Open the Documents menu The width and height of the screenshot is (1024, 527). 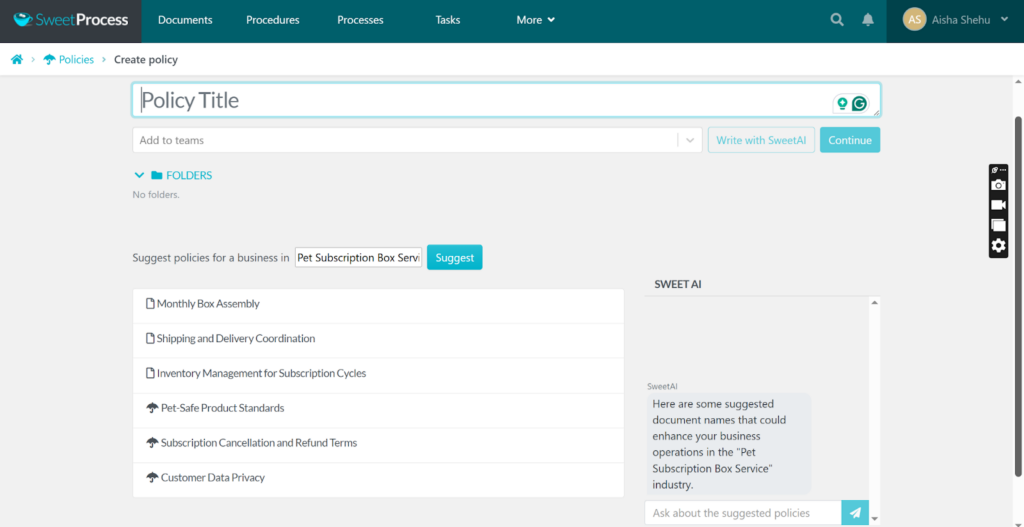pyautogui.click(x=185, y=20)
